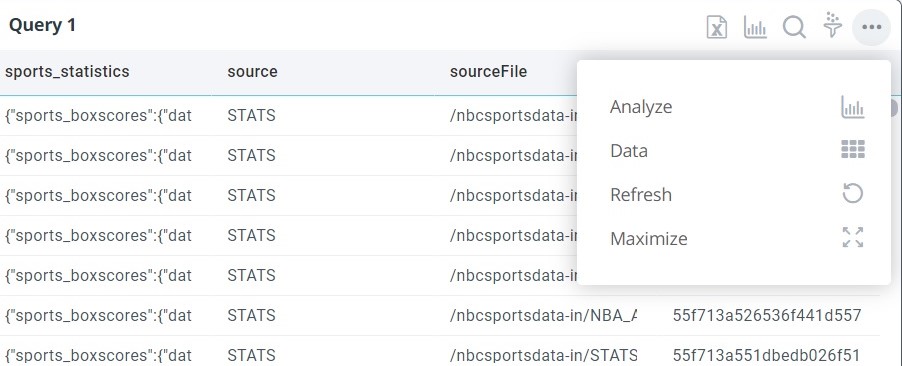Click the /nbcsportsdata-in/STATS sourceFile cell

(544, 355)
